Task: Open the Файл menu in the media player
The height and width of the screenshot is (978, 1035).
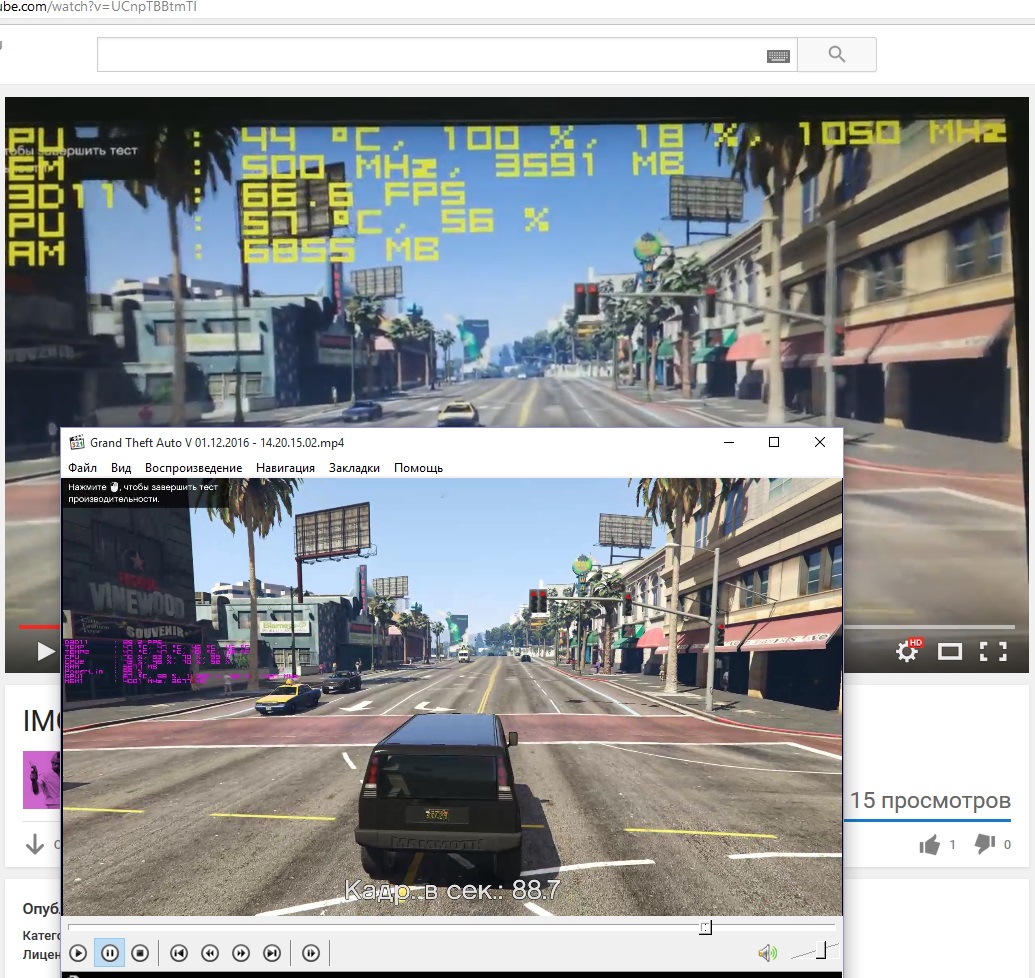Action: 83,468
